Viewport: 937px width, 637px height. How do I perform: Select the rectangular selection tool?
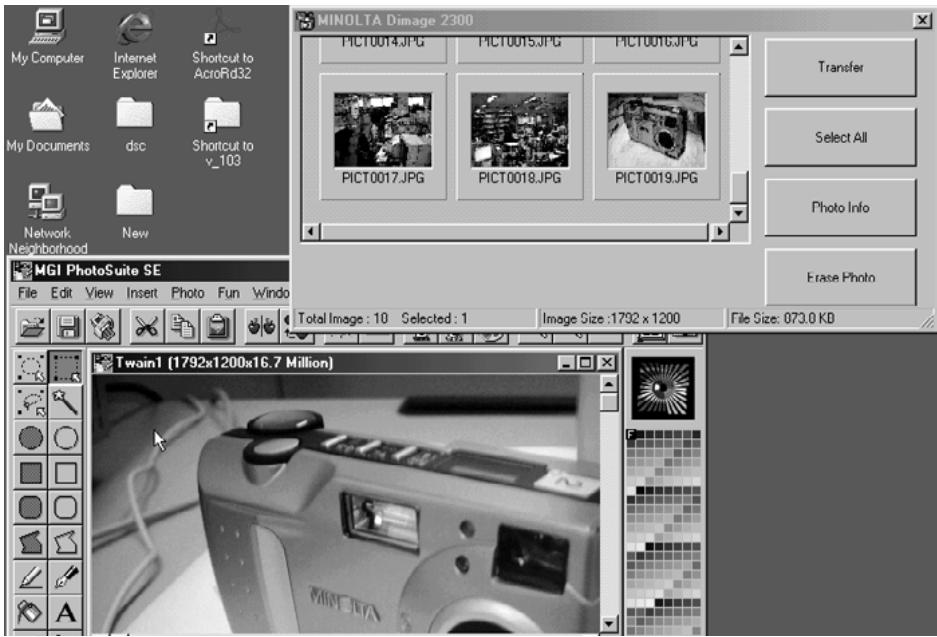[x=65, y=367]
